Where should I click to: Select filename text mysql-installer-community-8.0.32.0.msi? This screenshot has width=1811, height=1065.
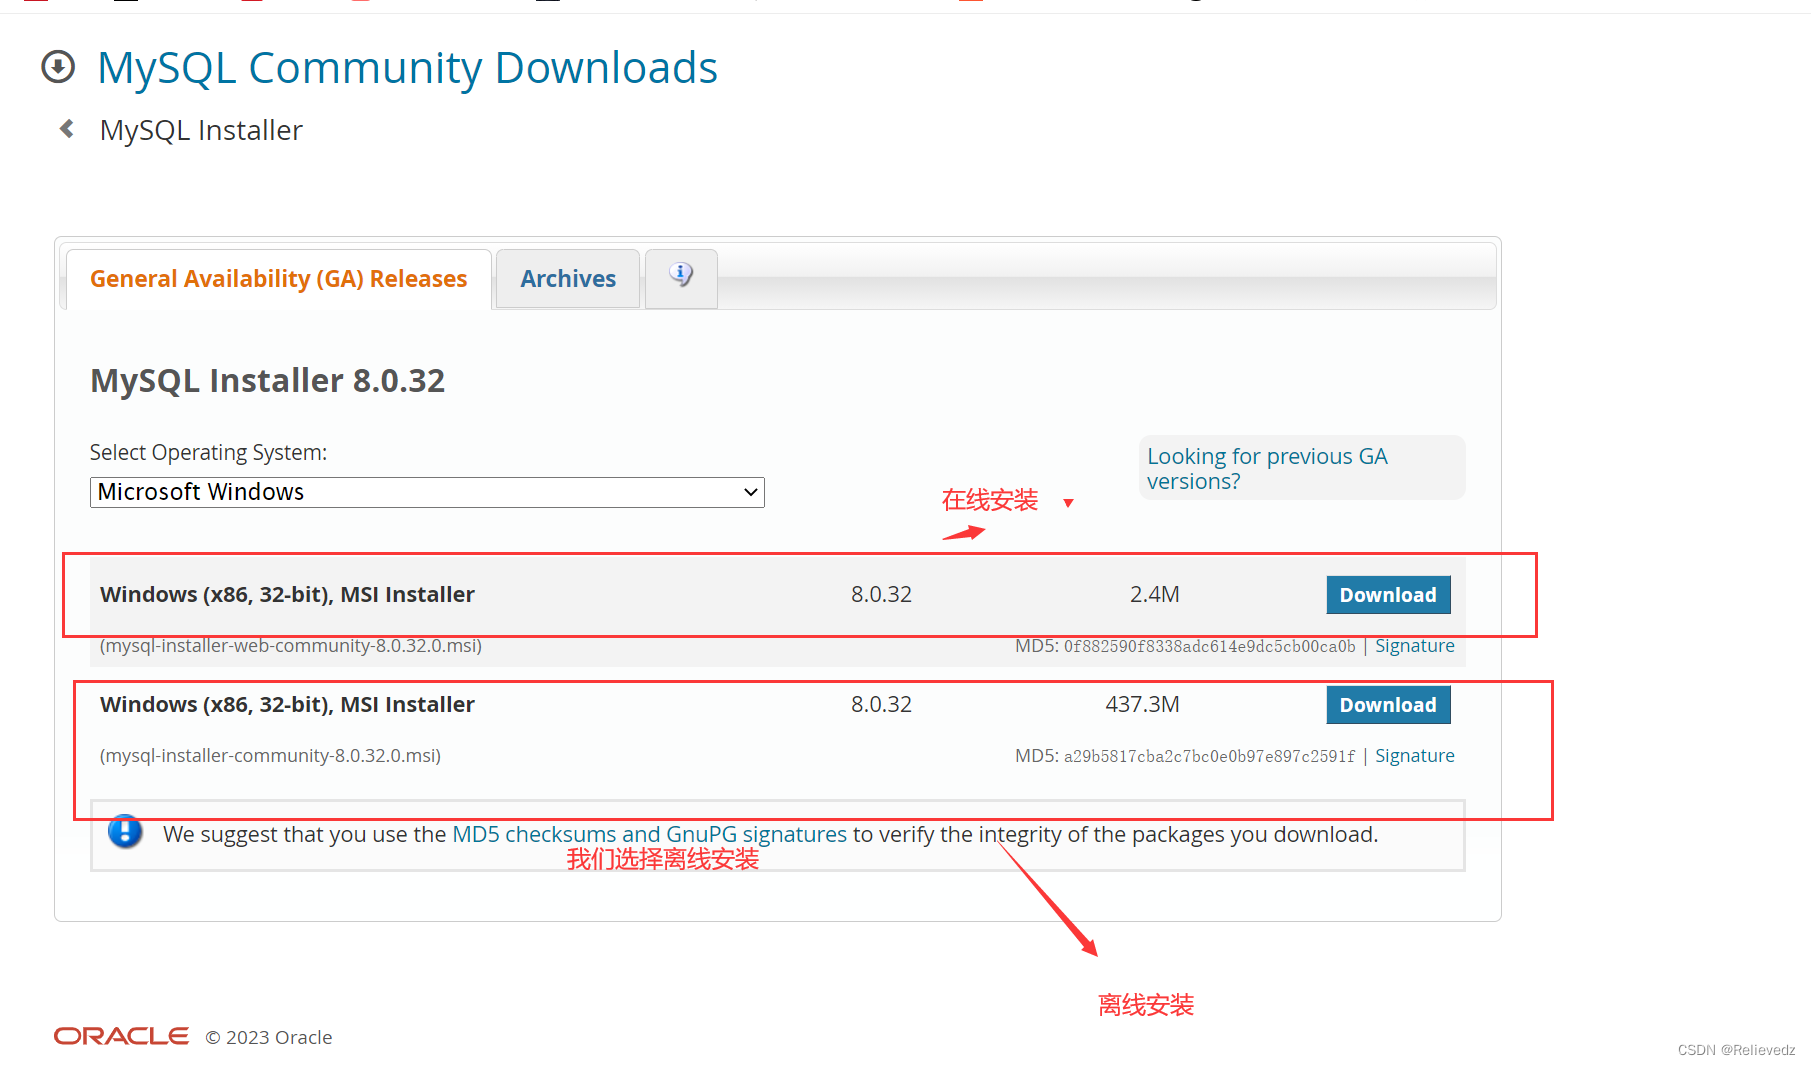click(270, 756)
